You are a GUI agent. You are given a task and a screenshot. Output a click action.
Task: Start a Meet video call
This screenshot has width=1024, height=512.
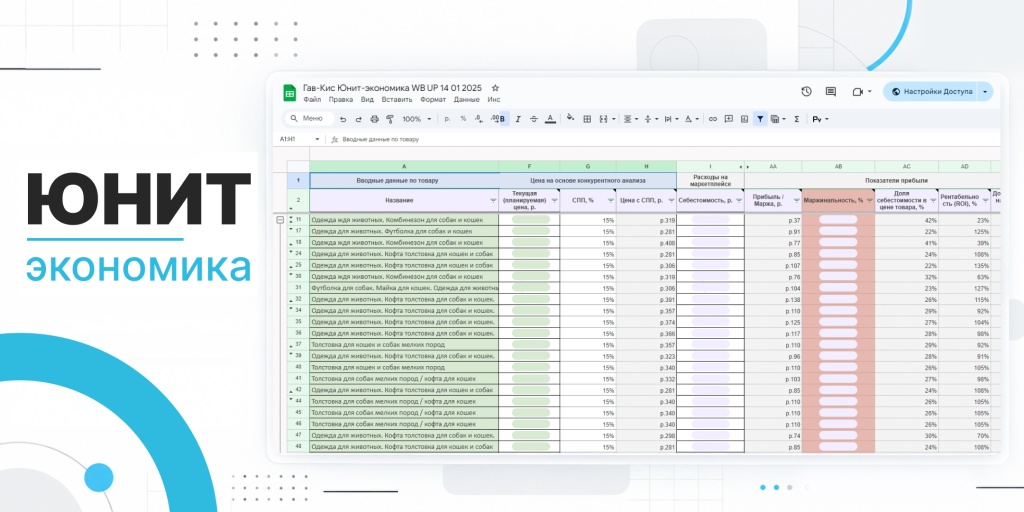click(857, 92)
